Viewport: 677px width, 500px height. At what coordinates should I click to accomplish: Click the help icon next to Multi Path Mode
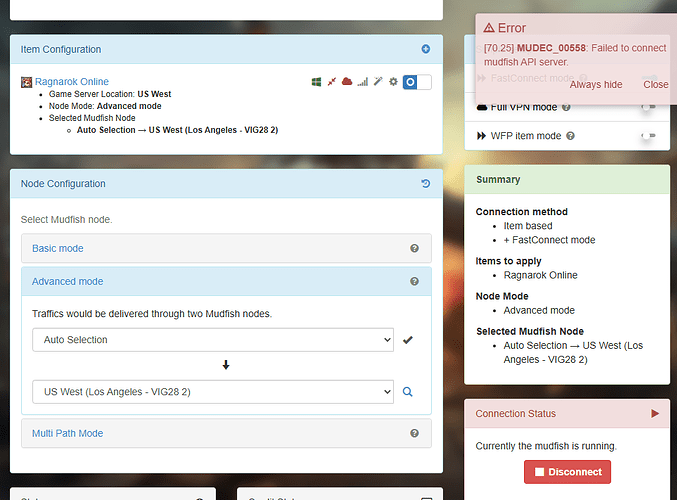[414, 433]
